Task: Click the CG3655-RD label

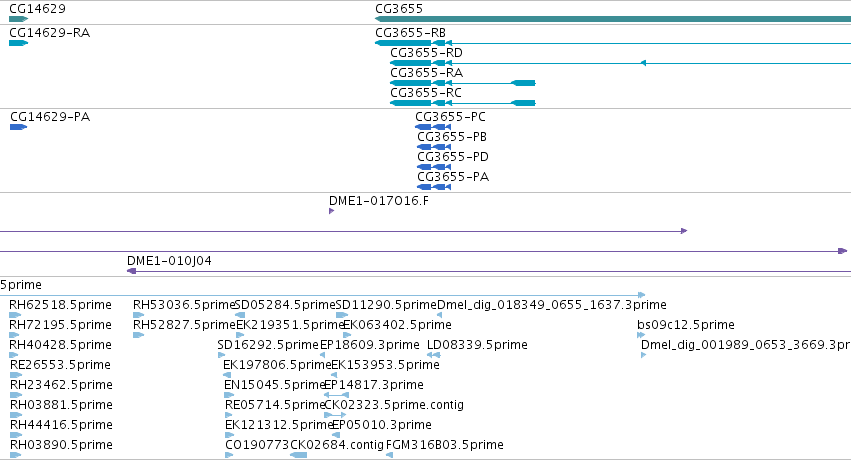Action: coord(427,53)
